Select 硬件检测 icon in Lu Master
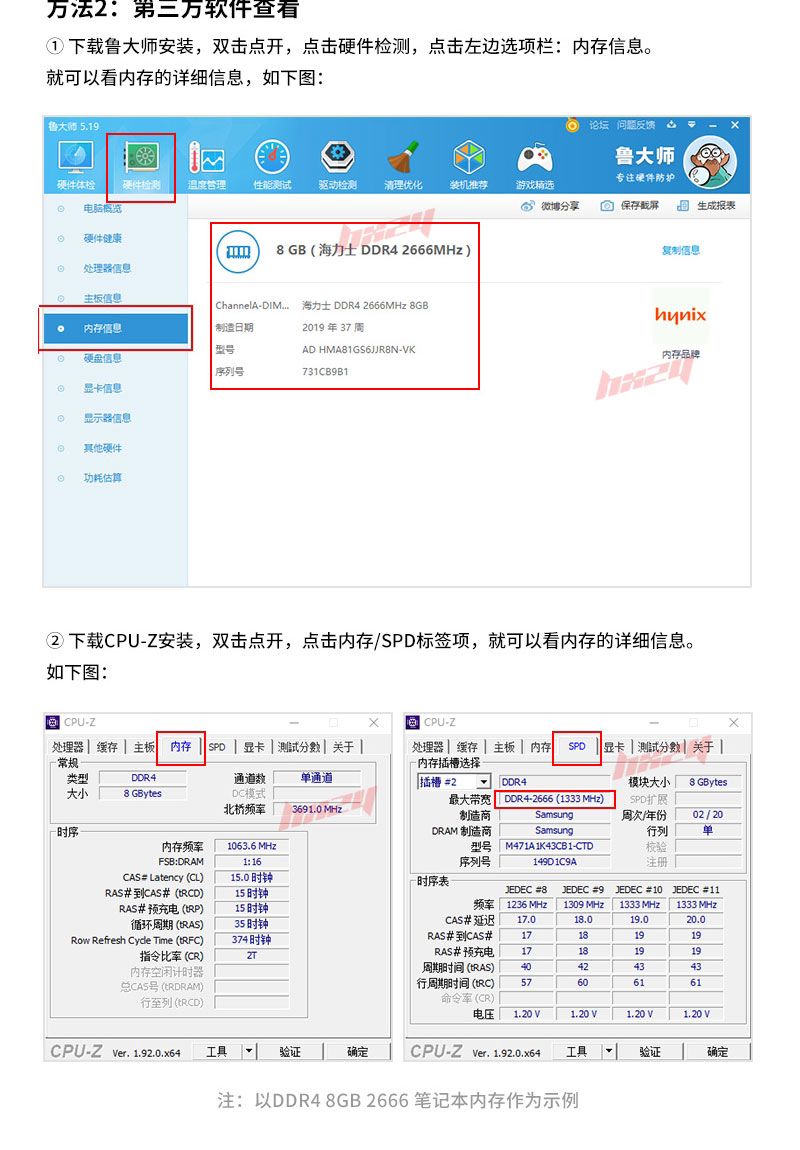The image size is (800, 1150). 142,165
